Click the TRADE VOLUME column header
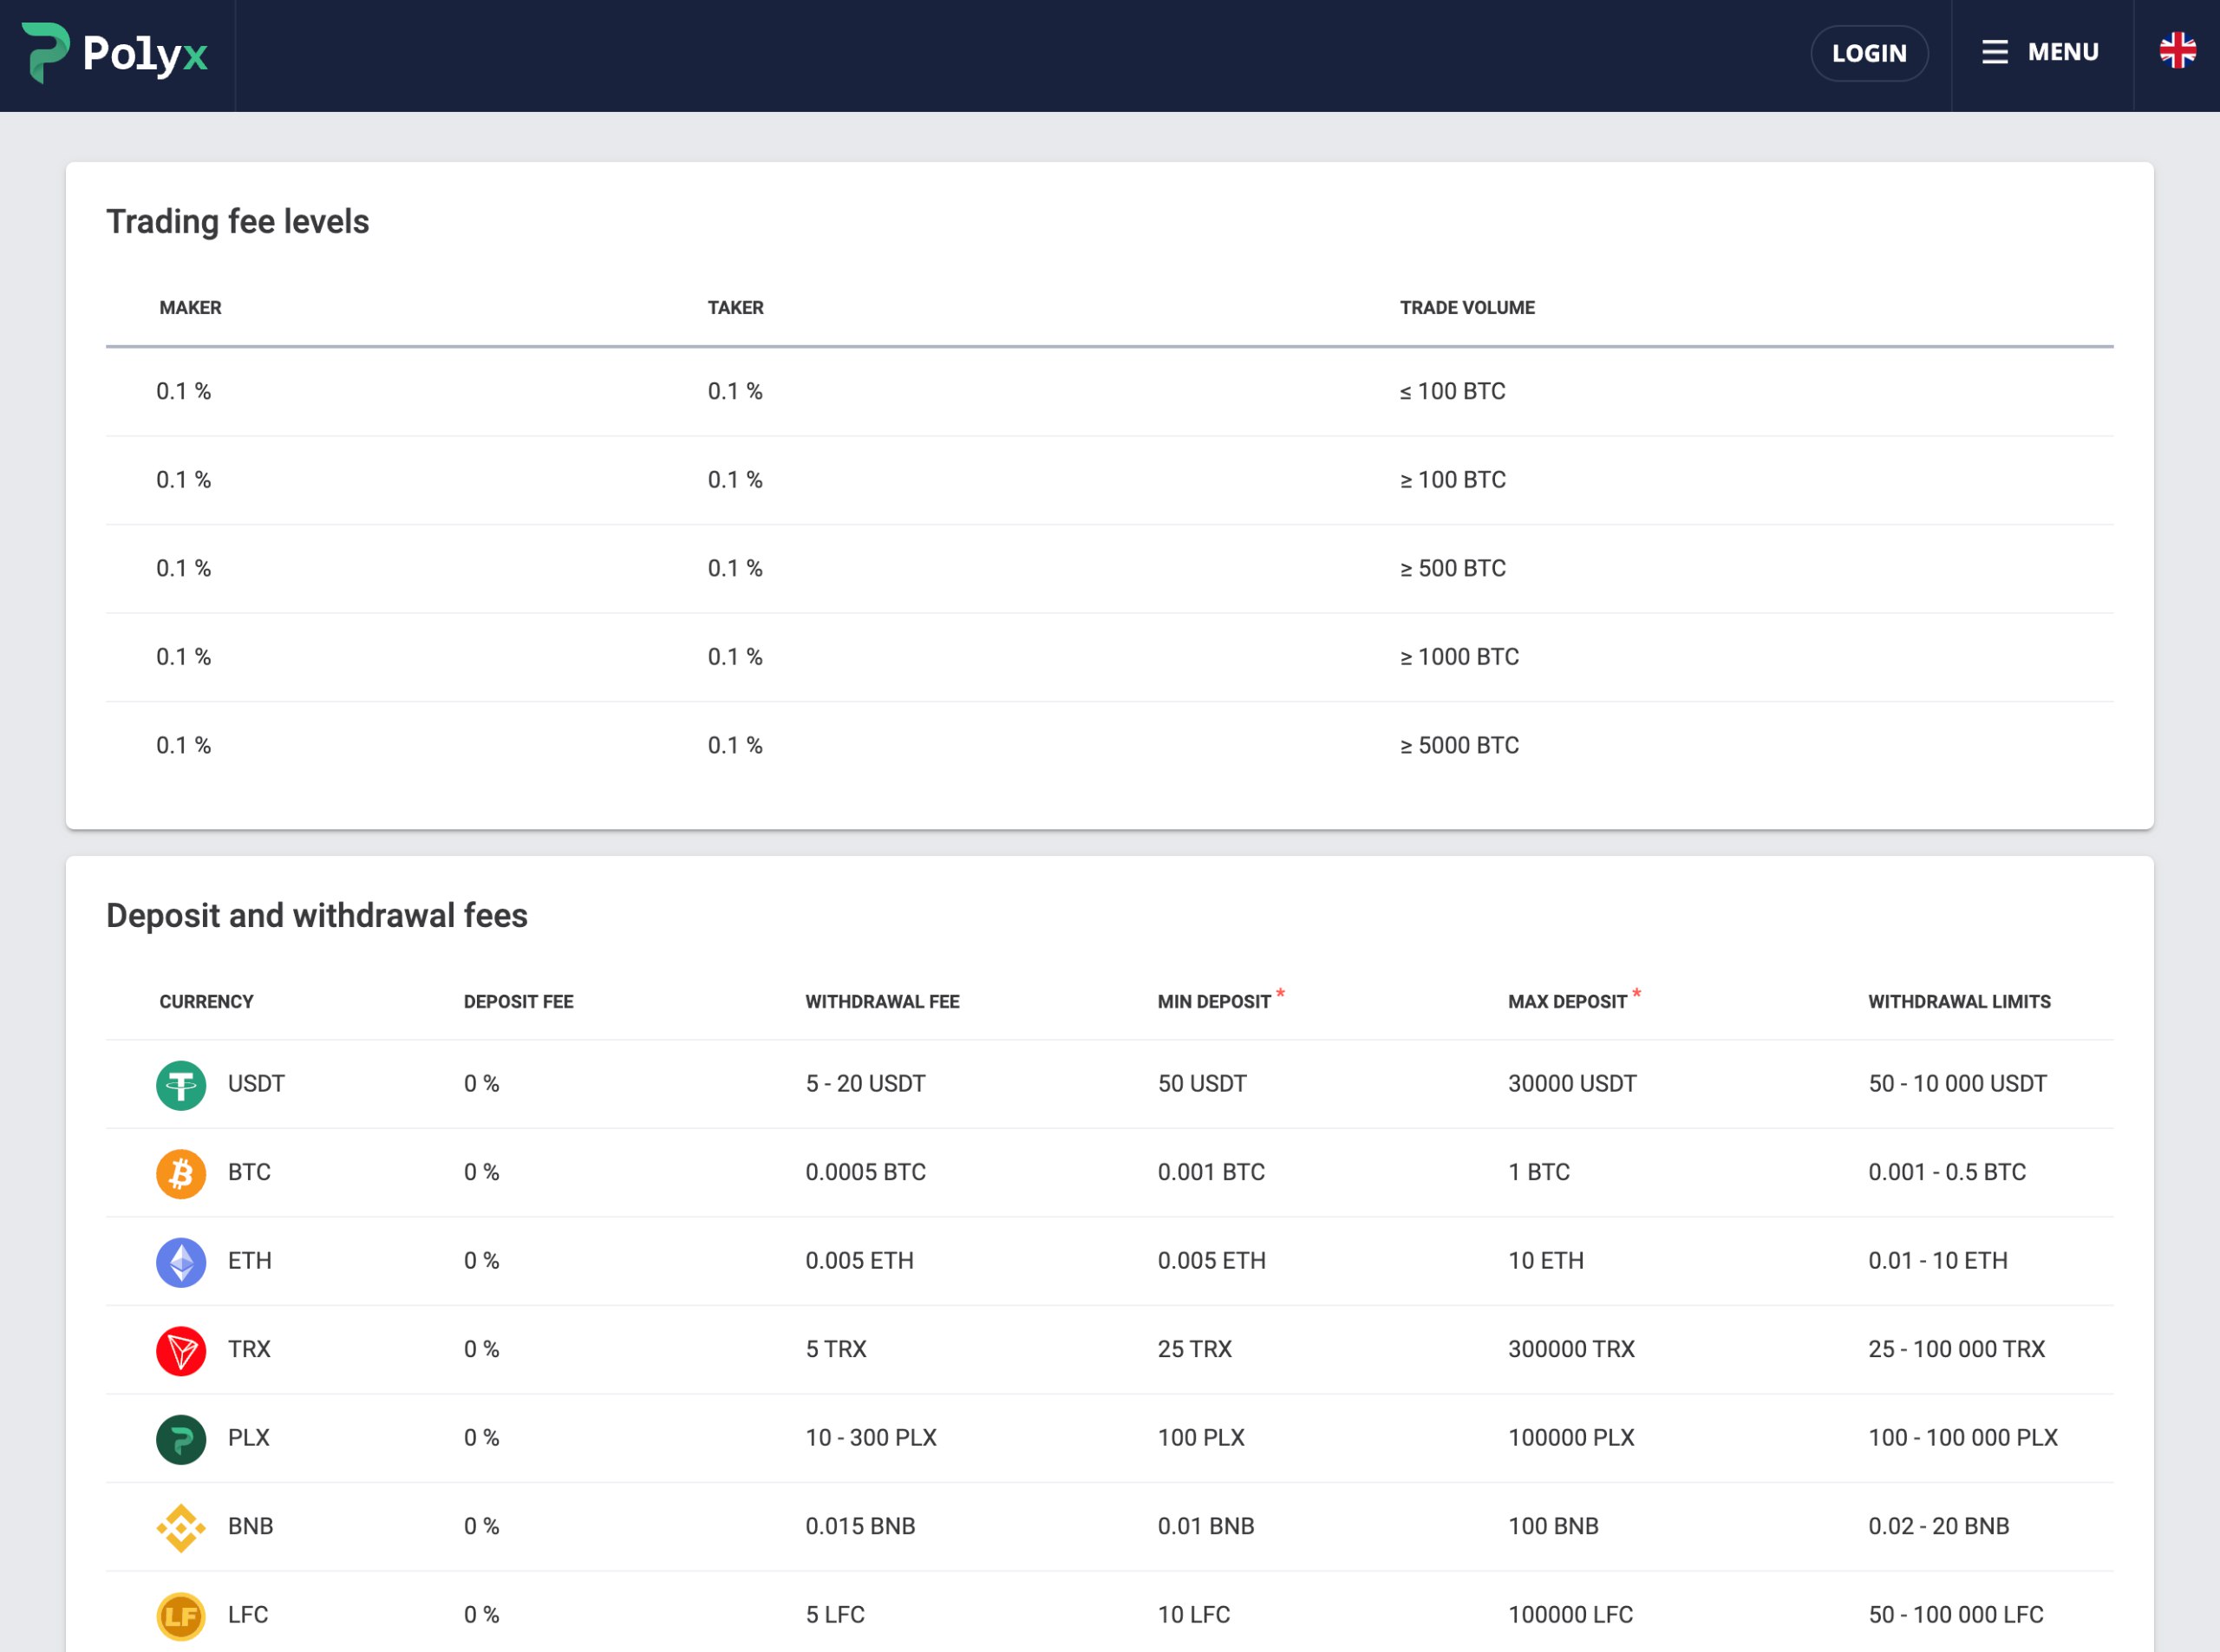This screenshot has height=1652, width=2220. pyautogui.click(x=1467, y=308)
